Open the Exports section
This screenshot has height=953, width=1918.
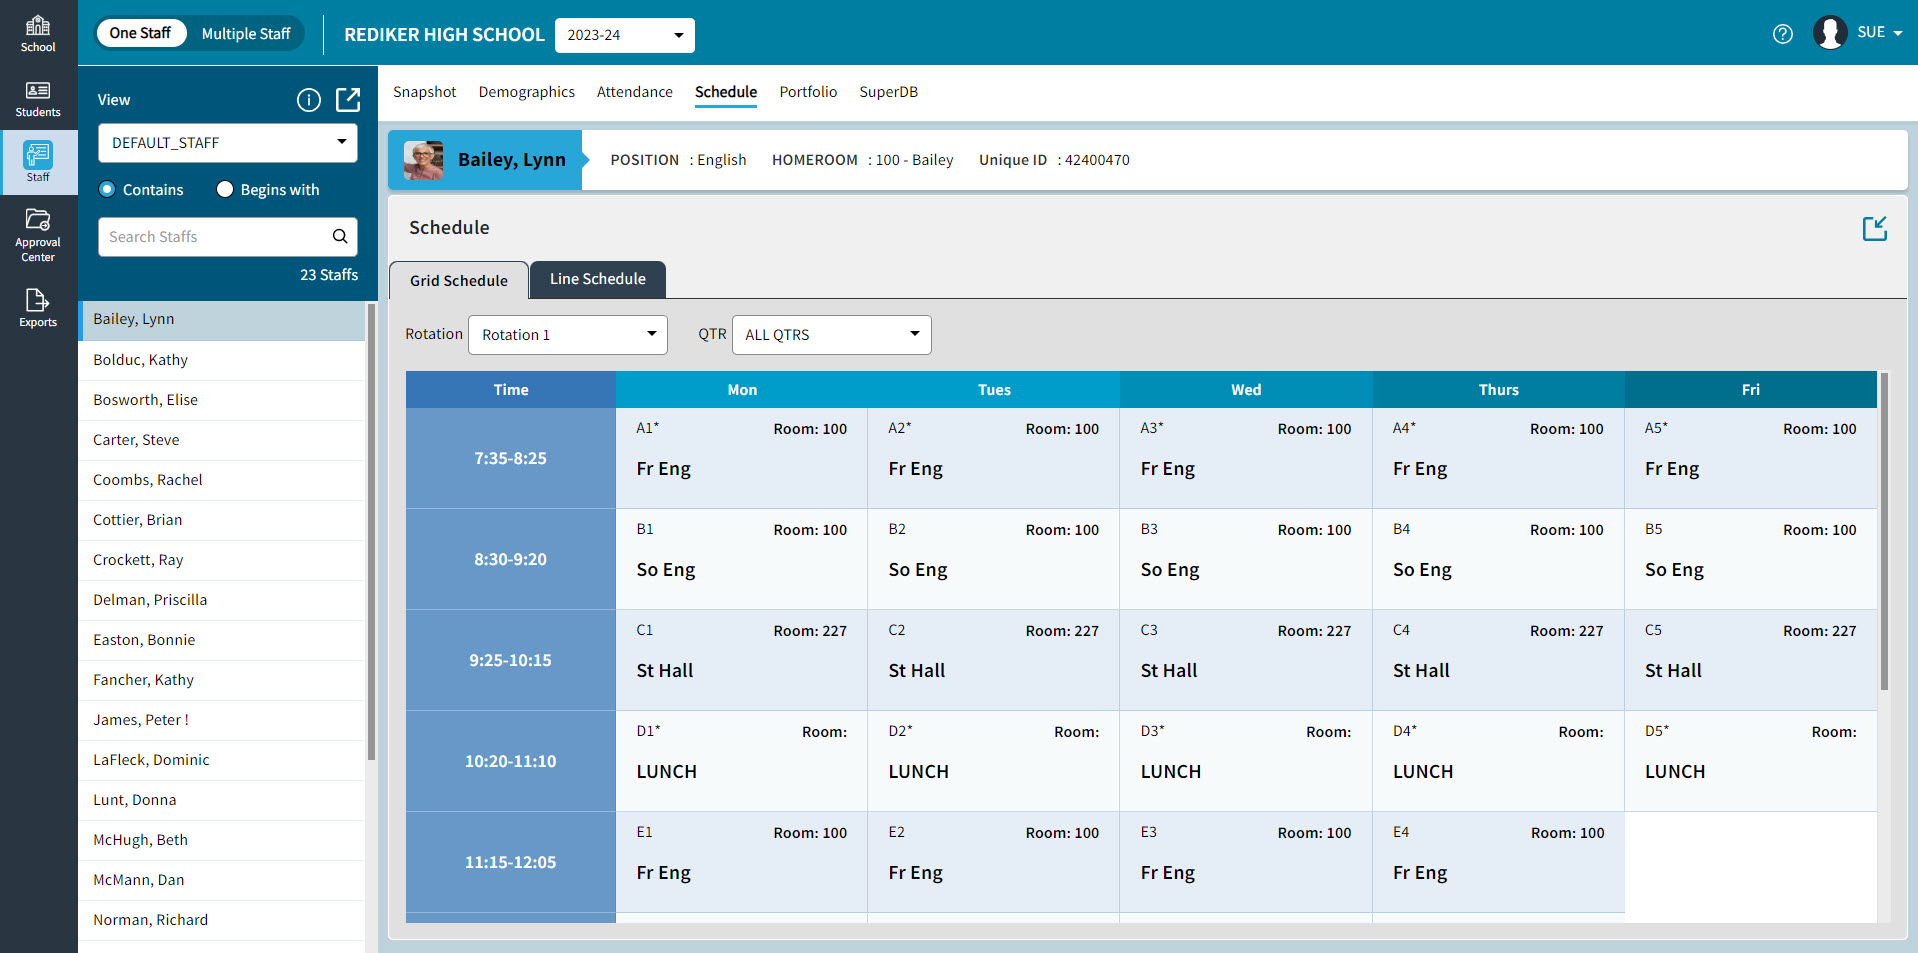38,307
